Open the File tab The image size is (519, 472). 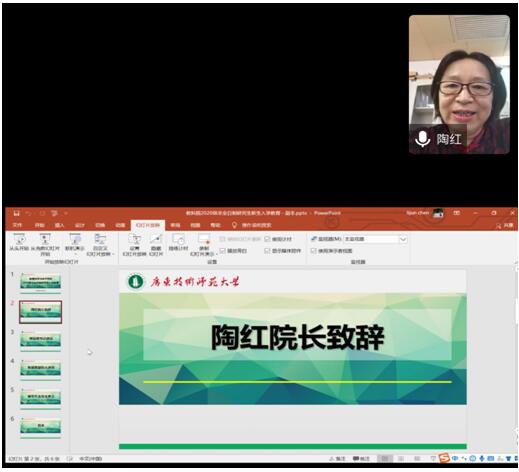17,225
